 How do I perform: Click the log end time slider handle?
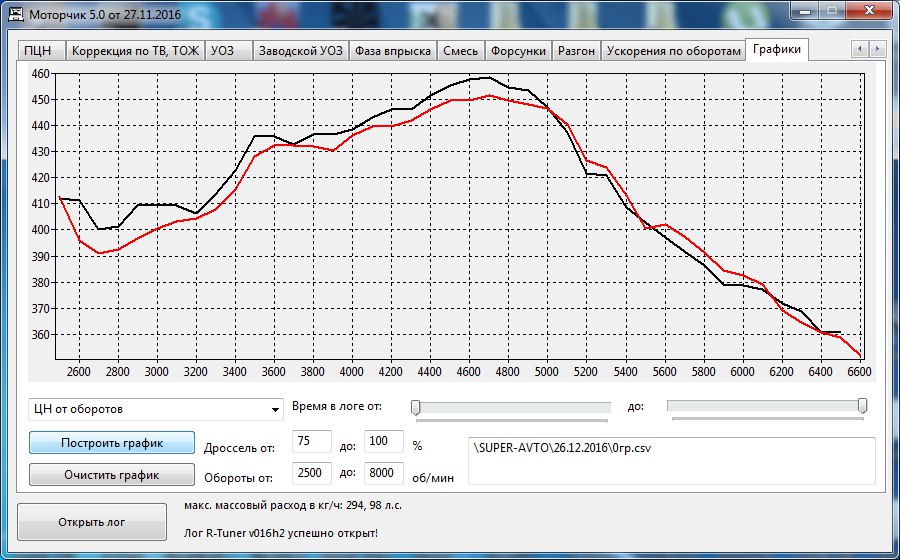[862, 406]
